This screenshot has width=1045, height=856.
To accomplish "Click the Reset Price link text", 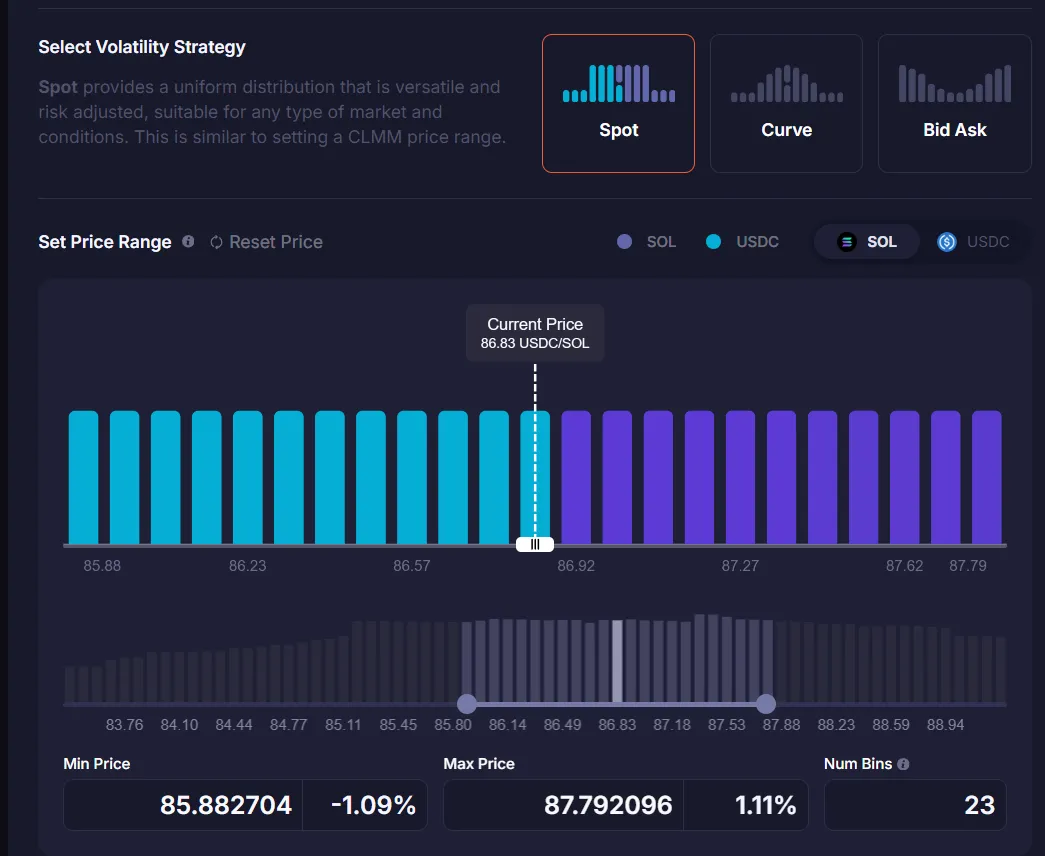I will coord(276,242).
